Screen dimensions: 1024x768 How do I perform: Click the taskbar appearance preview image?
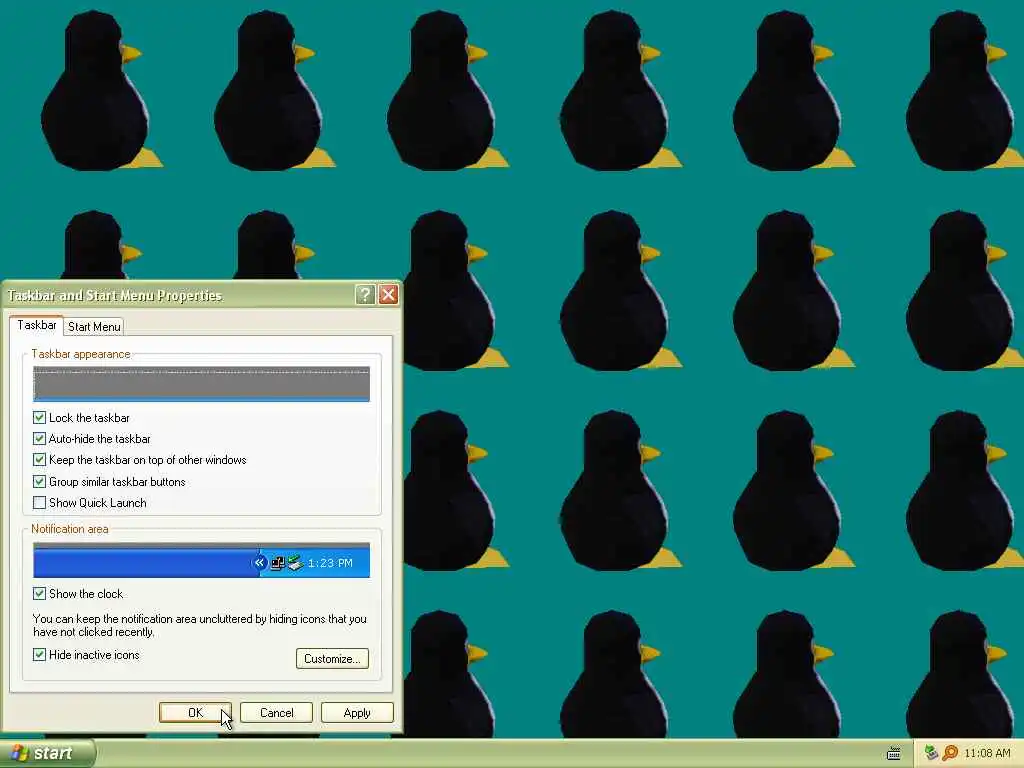(x=201, y=384)
